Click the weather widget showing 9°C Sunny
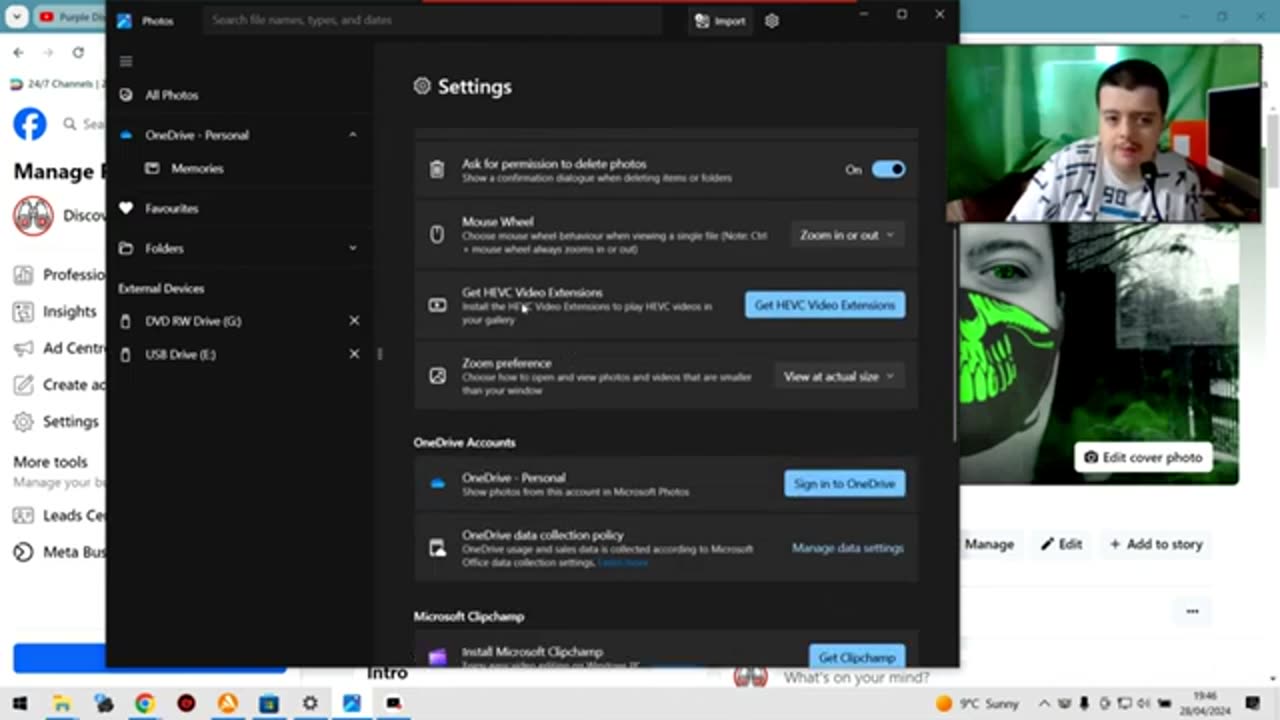The image size is (1280, 720). (977, 704)
